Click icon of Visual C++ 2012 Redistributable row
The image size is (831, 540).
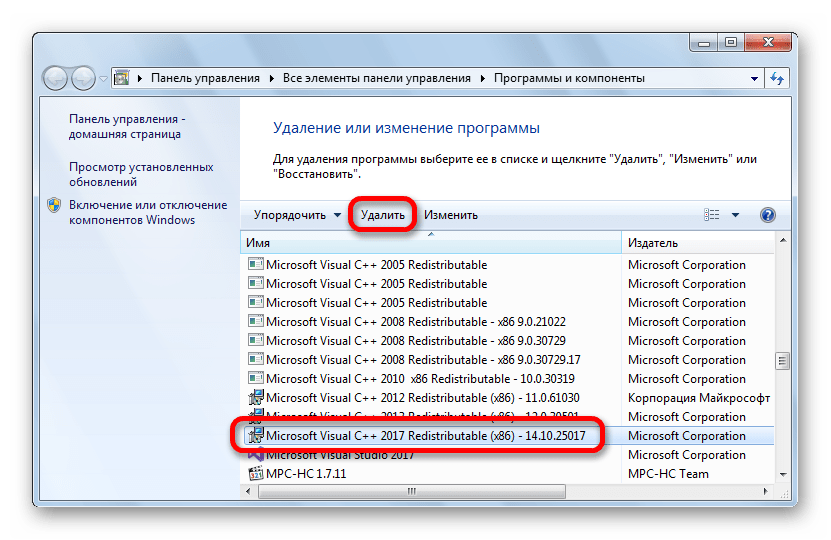pyautogui.click(x=256, y=397)
